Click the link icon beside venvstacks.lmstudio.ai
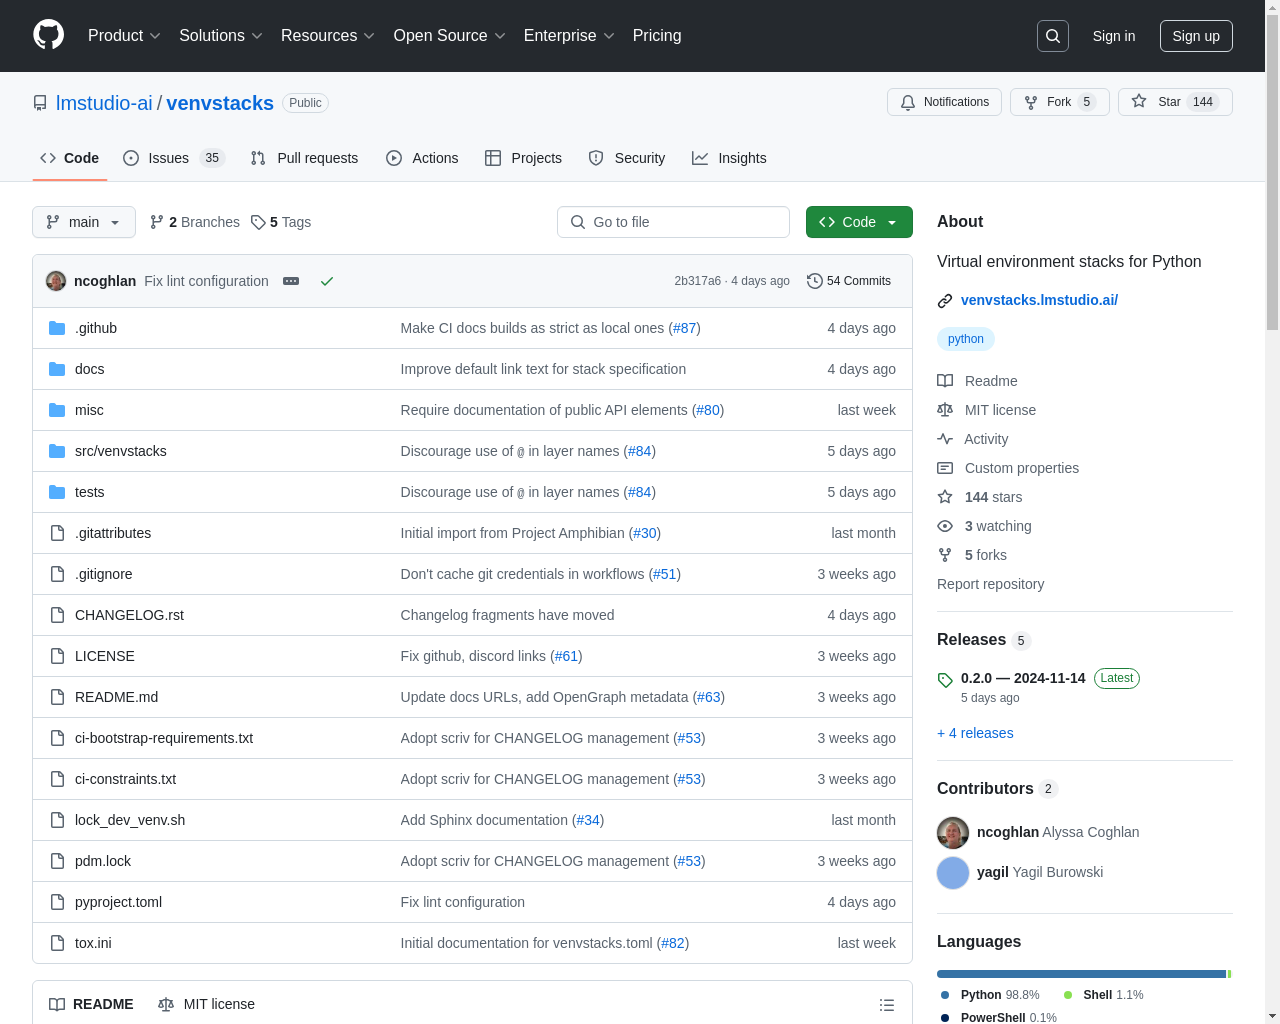The height and width of the screenshot is (1024, 1280). pyautogui.click(x=945, y=300)
